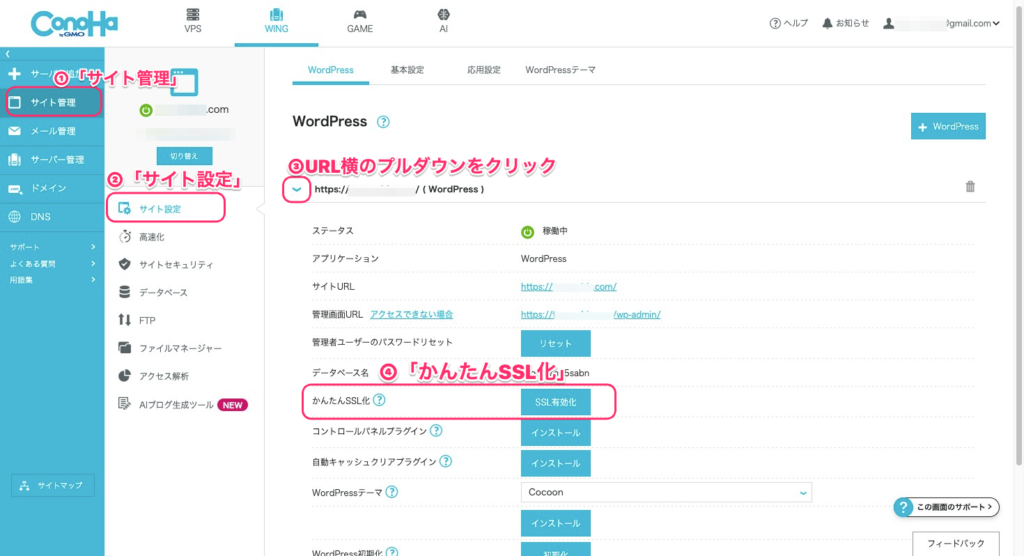Viewport: 1024px width, 556px height.
Task: Open the WordPressテーマ Cocoon dropdown
Action: 666,492
